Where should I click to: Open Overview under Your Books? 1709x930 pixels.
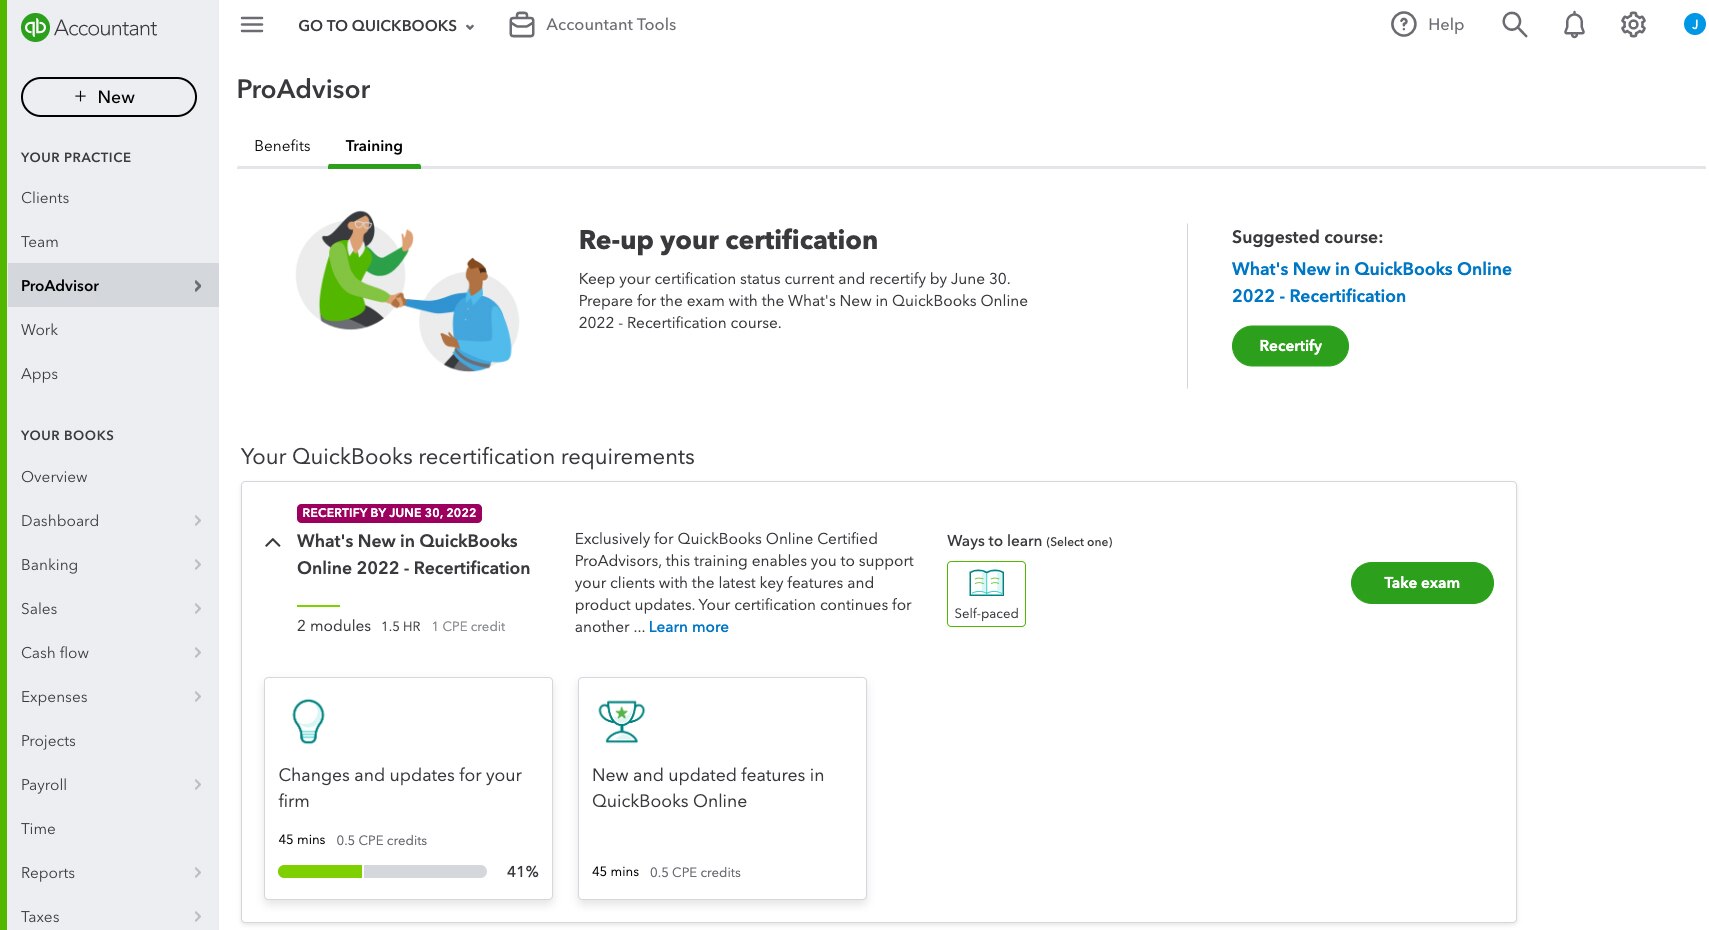coord(54,477)
